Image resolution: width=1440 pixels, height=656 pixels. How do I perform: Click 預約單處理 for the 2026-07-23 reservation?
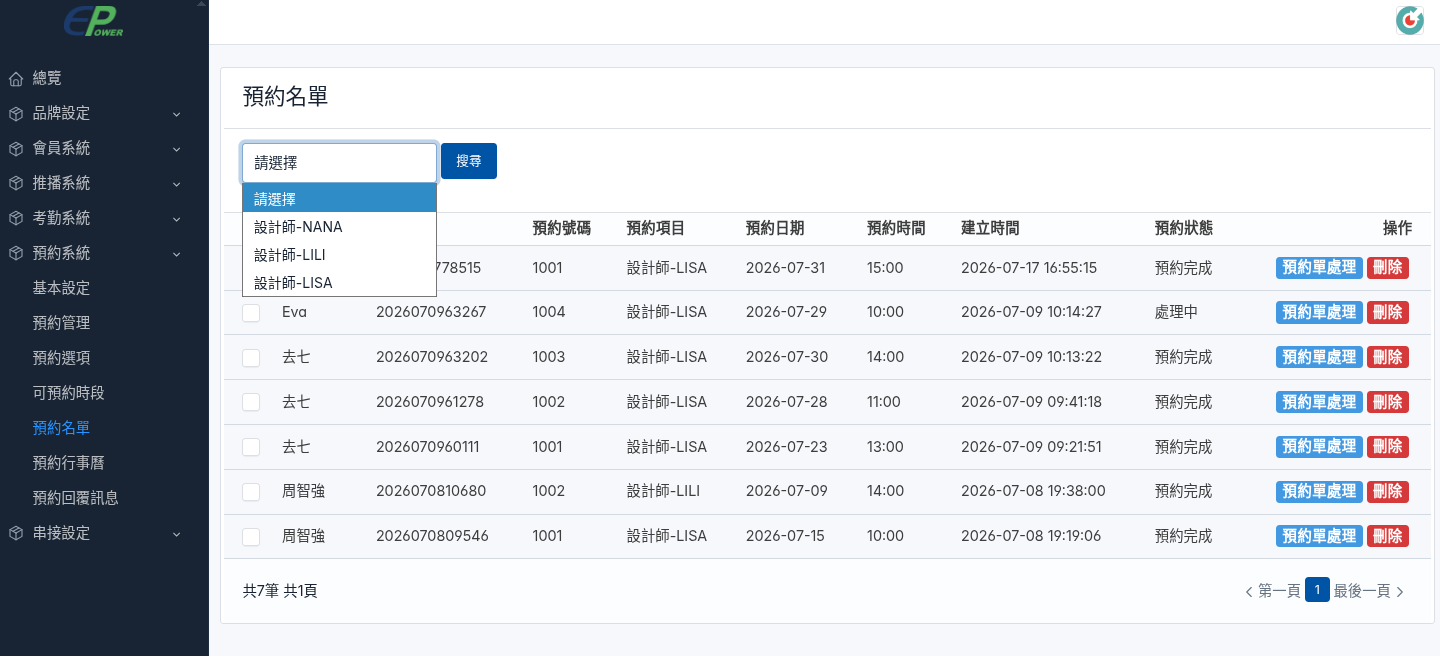click(1319, 447)
